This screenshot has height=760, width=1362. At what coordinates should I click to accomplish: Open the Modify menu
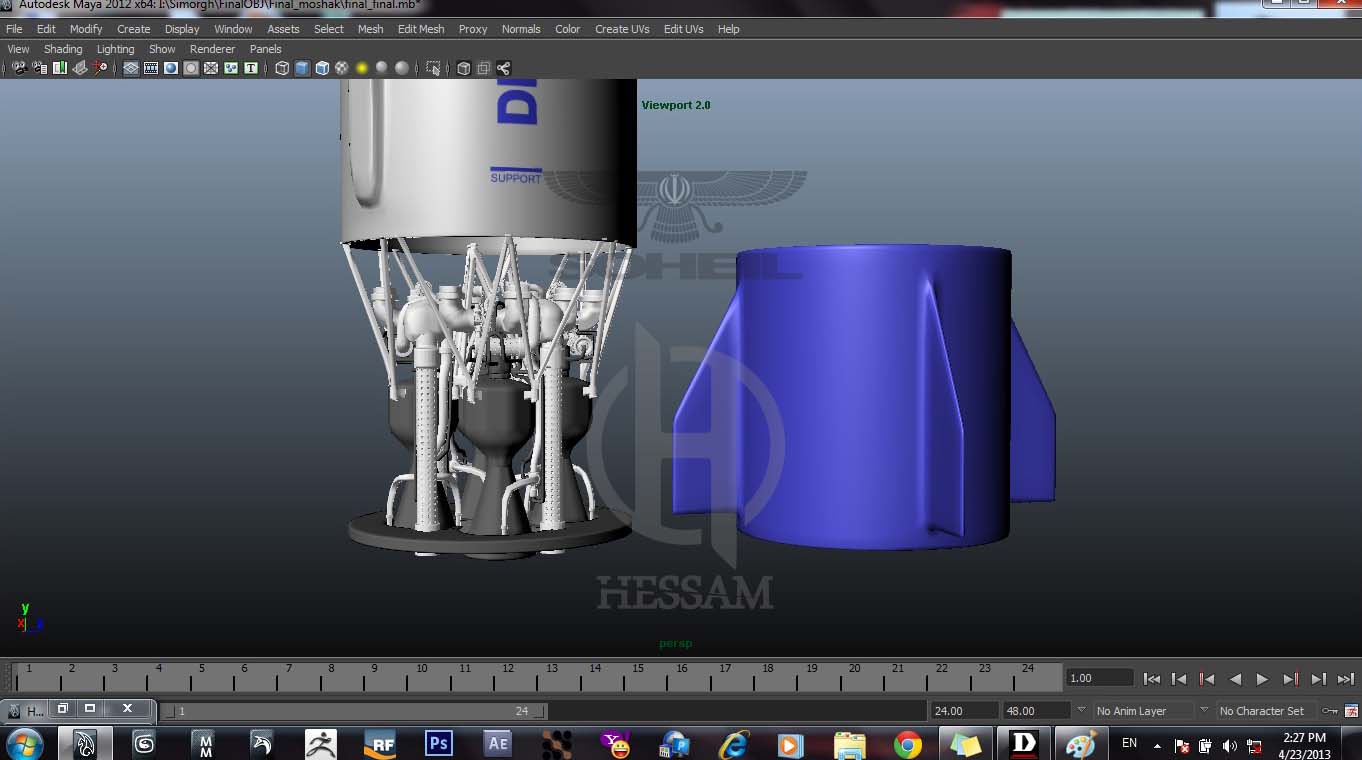tap(86, 29)
